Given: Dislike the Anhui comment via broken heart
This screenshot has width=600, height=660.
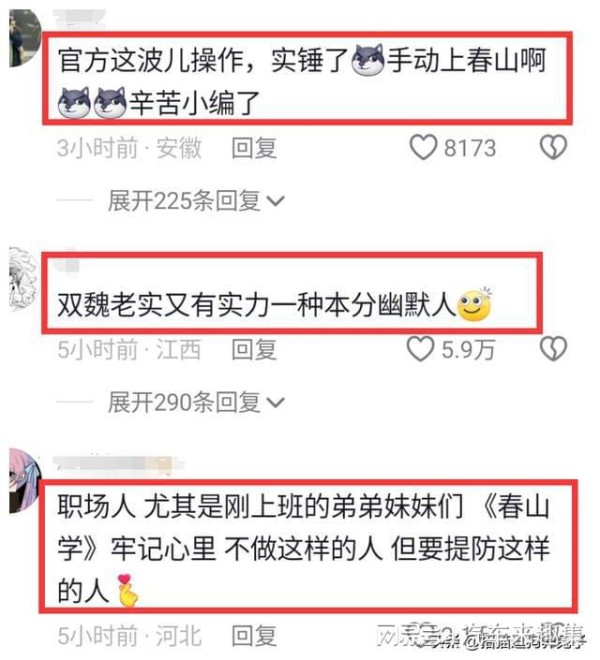Looking at the screenshot, I should pyautogui.click(x=553, y=147).
